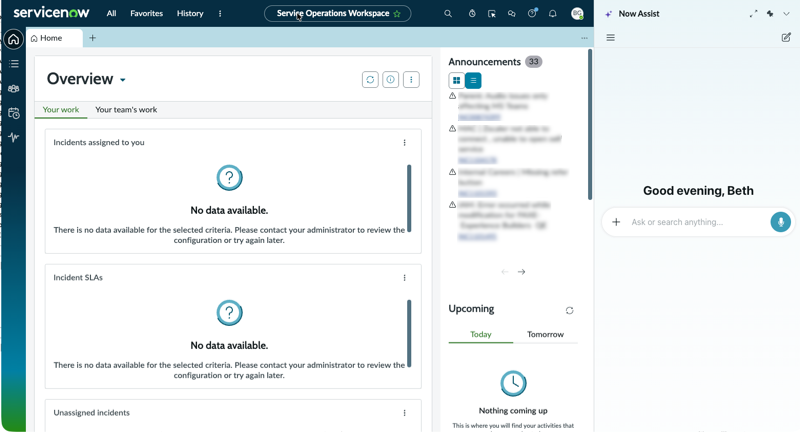Select the Home tab
Image resolution: width=800 pixels, height=432 pixels.
[x=55, y=38]
